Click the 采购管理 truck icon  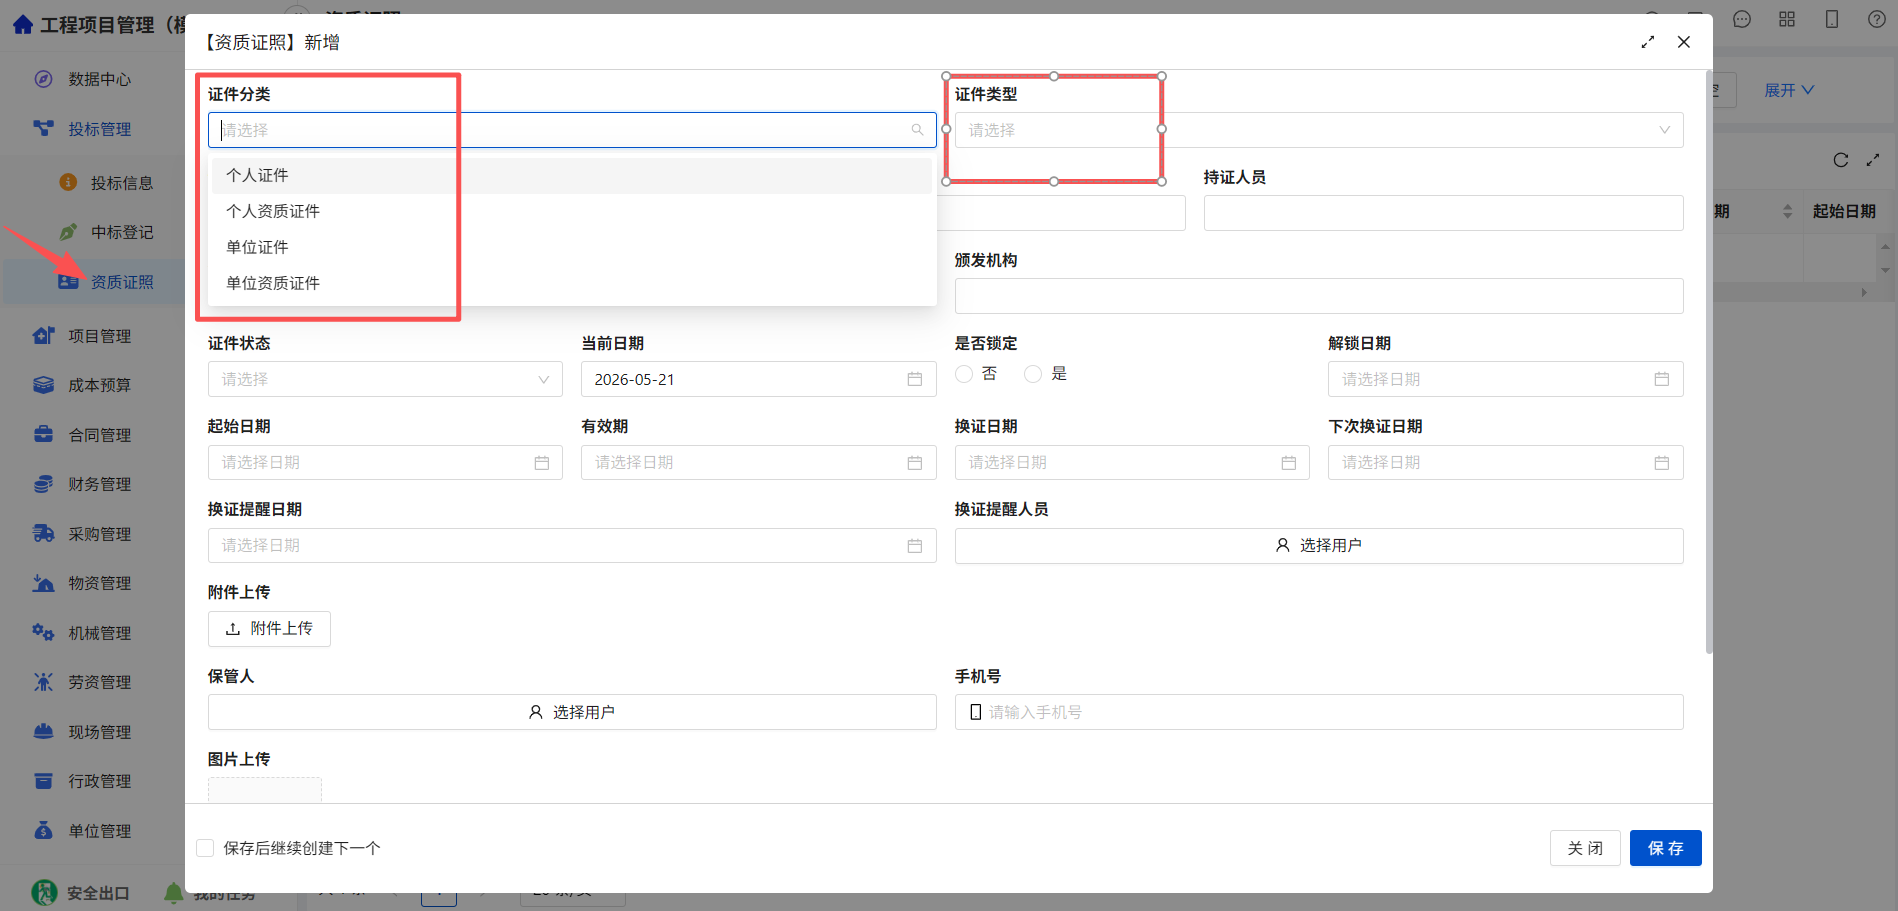(43, 534)
